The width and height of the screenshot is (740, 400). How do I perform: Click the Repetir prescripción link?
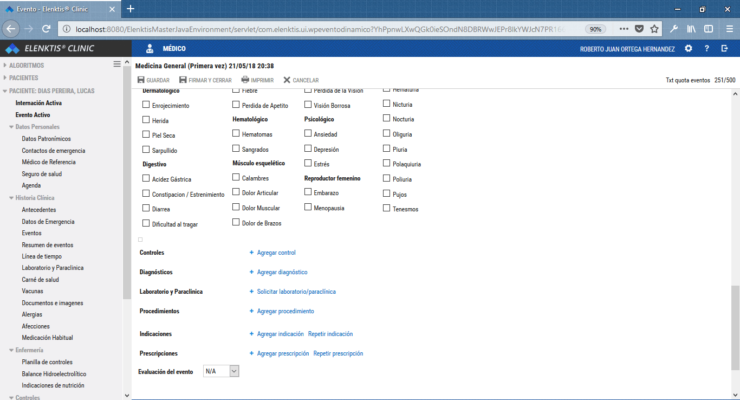pyautogui.click(x=337, y=353)
